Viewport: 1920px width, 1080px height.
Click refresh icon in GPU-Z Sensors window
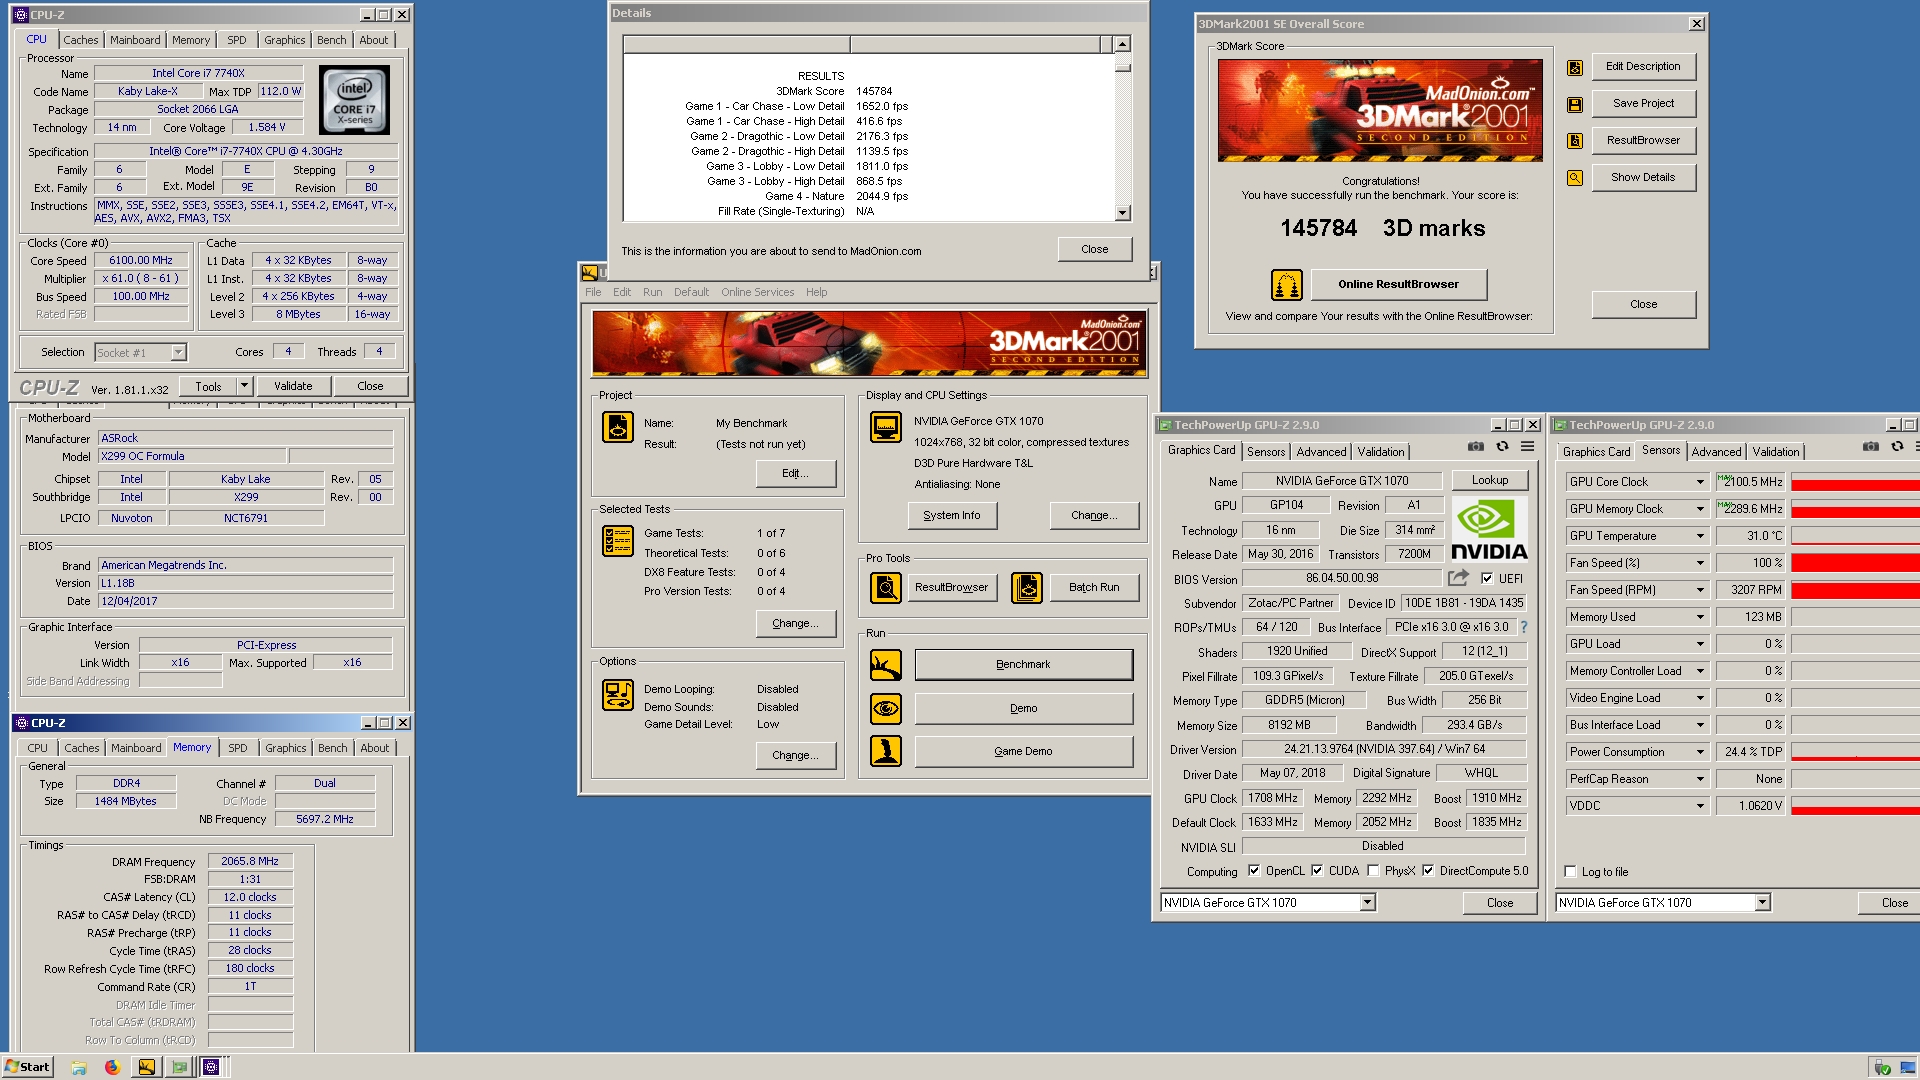click(x=1897, y=447)
